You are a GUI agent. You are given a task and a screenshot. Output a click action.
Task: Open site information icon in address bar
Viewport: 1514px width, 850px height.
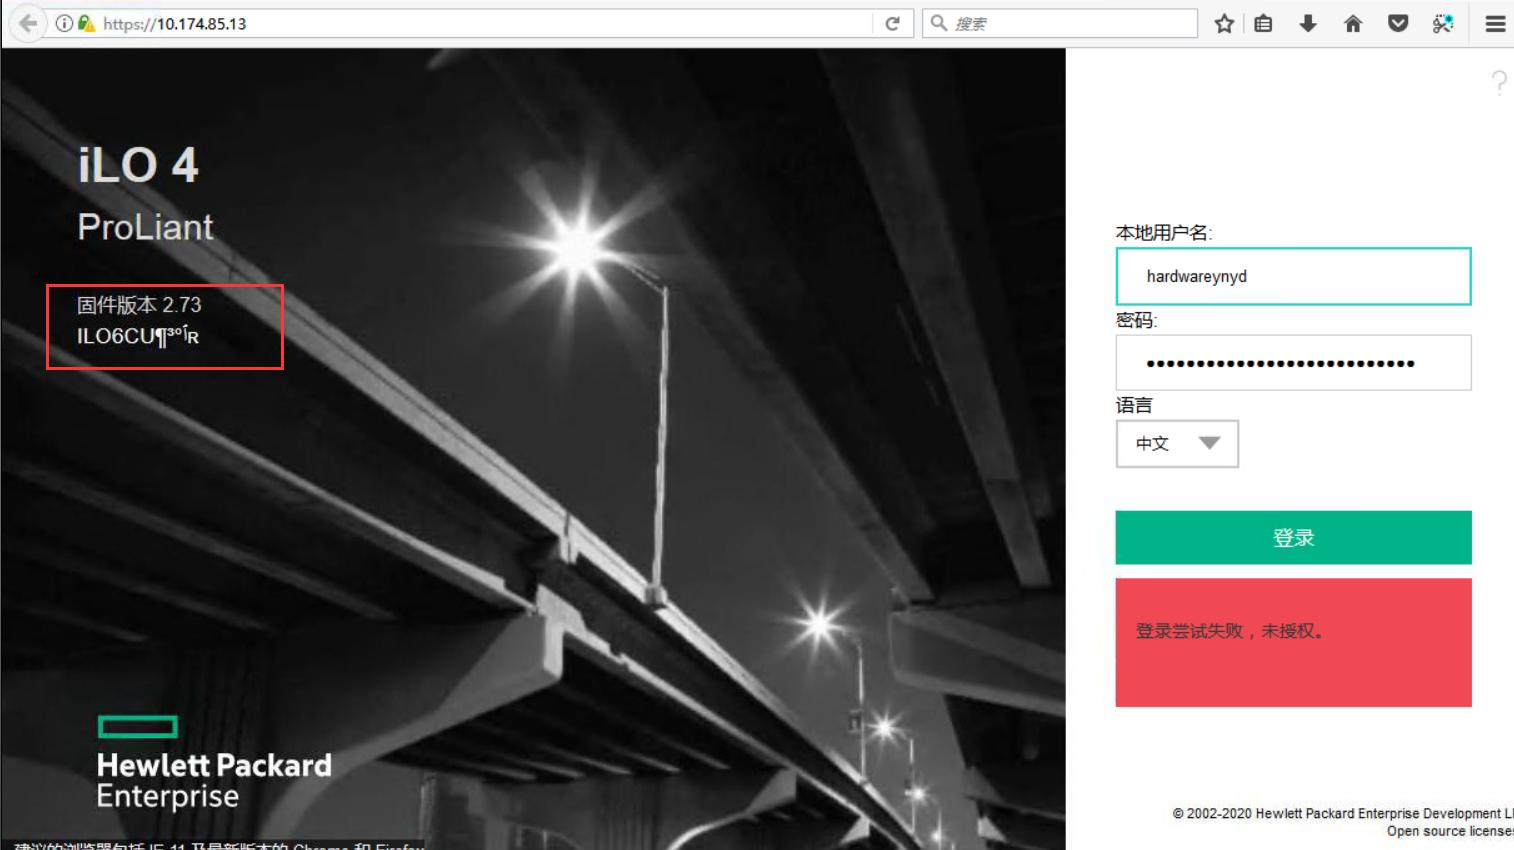[64, 23]
